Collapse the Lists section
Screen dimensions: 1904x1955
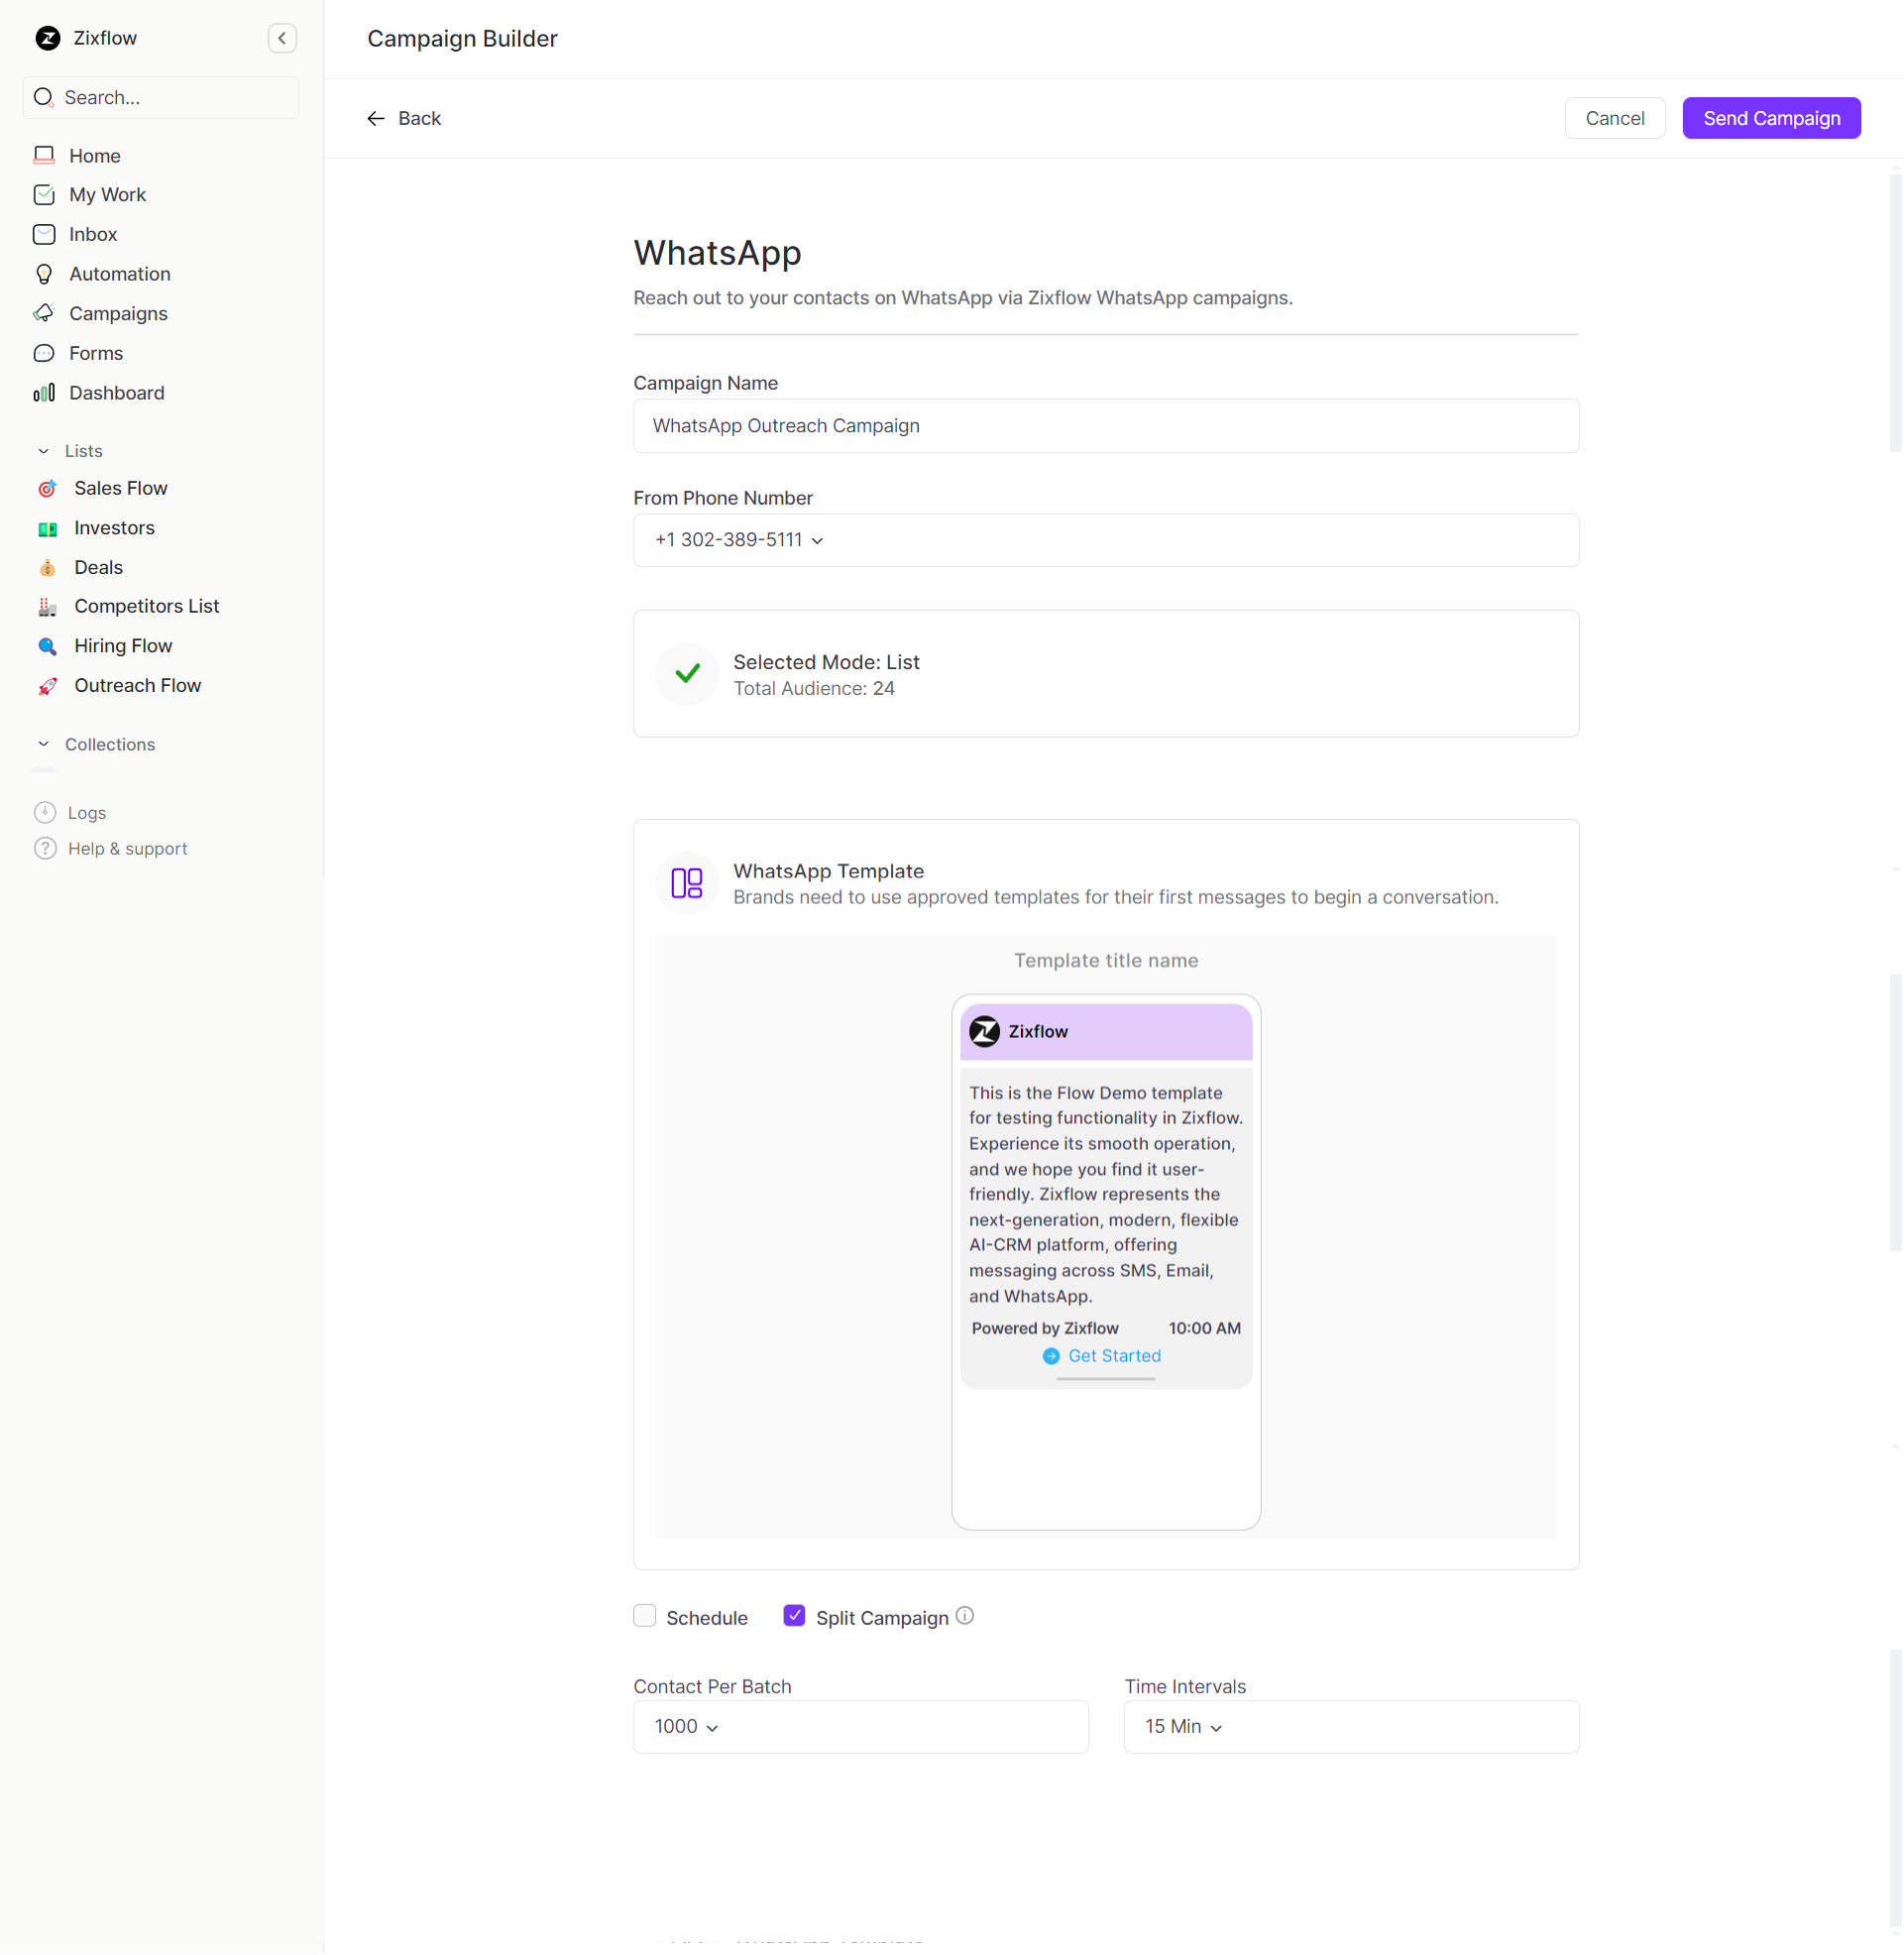point(43,451)
